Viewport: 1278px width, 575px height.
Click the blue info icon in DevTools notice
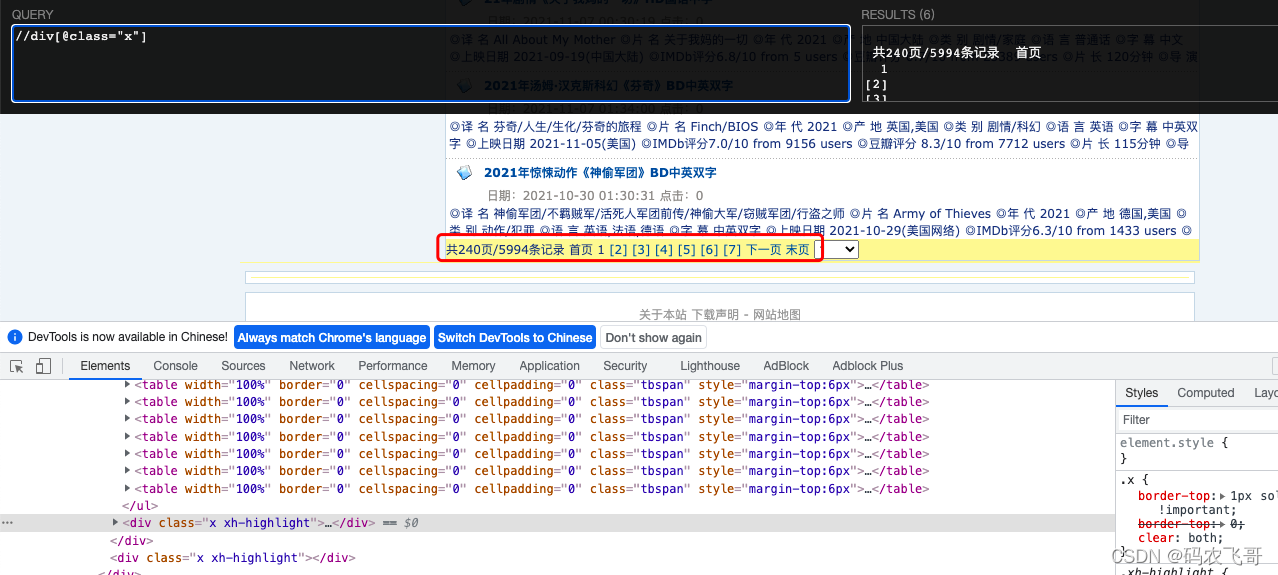click(14, 338)
